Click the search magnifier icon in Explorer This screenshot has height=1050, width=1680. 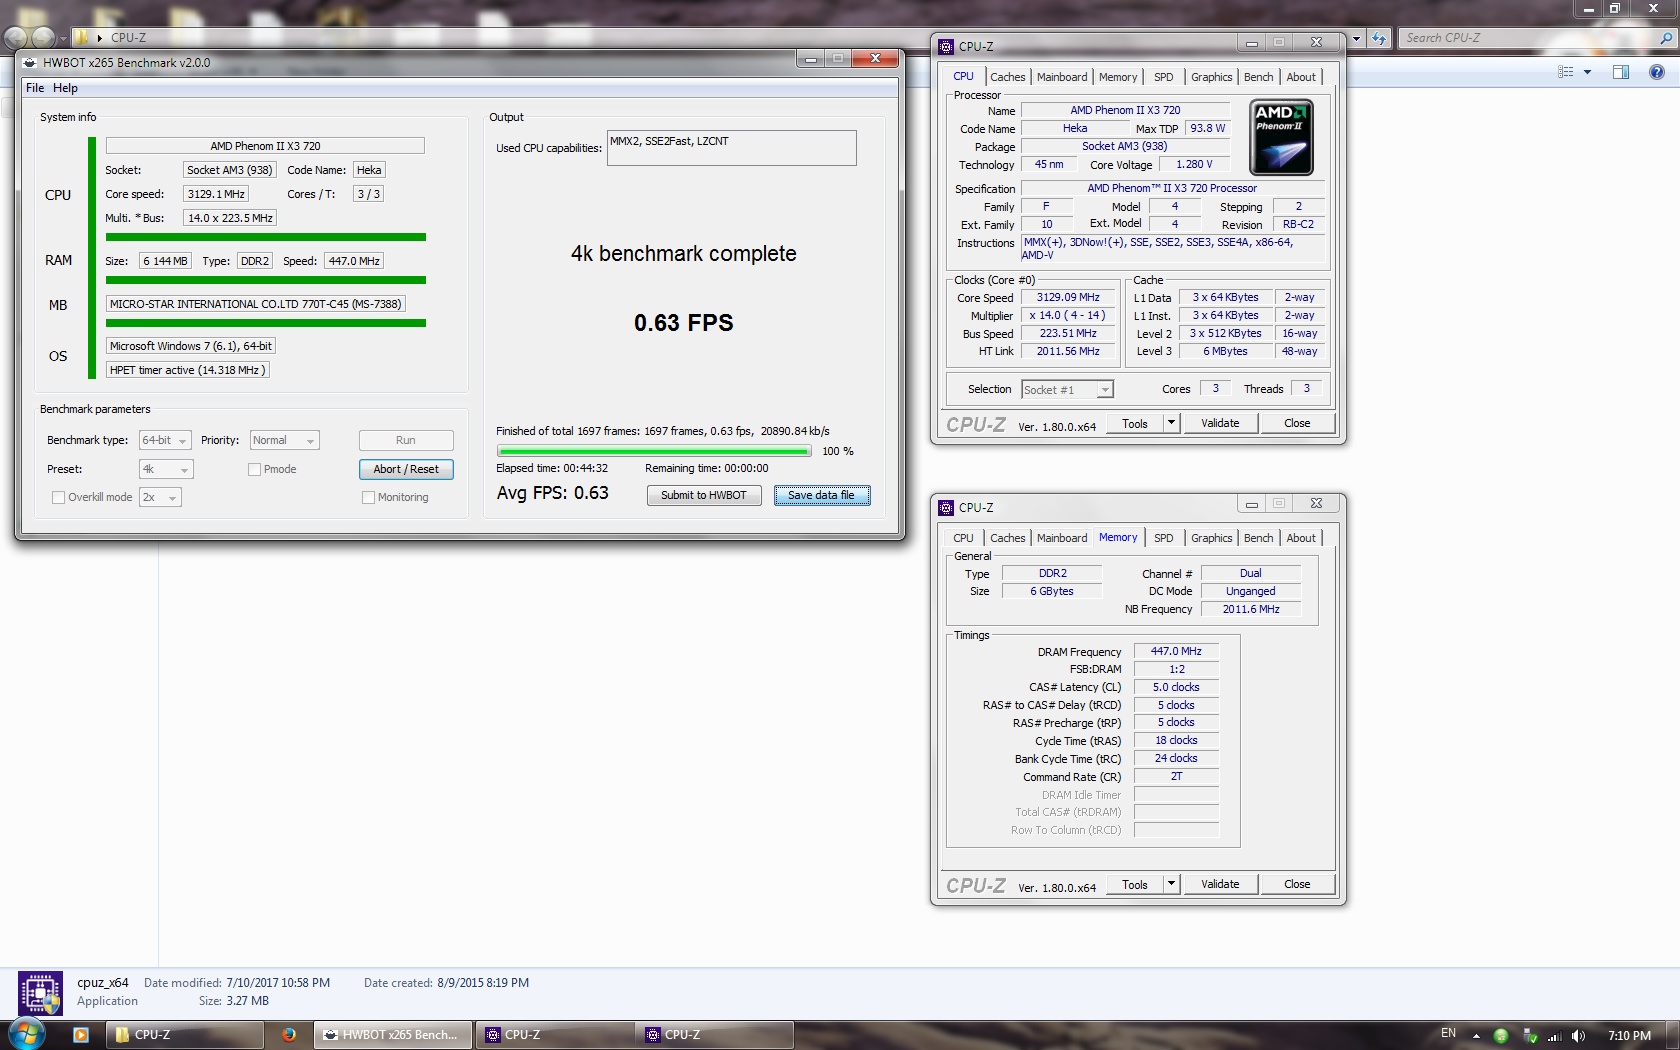pyautogui.click(x=1665, y=38)
